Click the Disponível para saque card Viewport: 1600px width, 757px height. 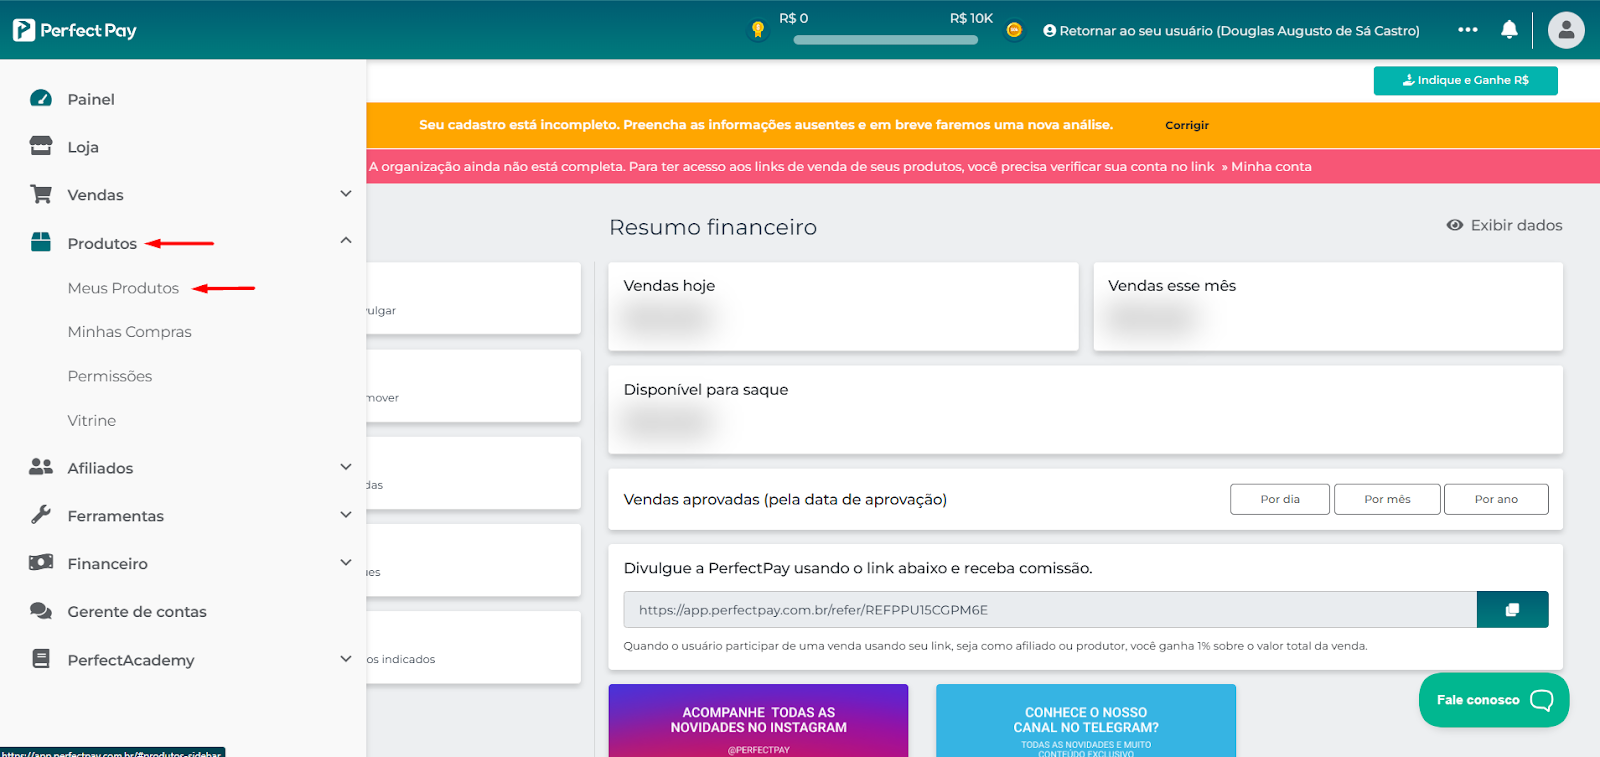click(1085, 410)
